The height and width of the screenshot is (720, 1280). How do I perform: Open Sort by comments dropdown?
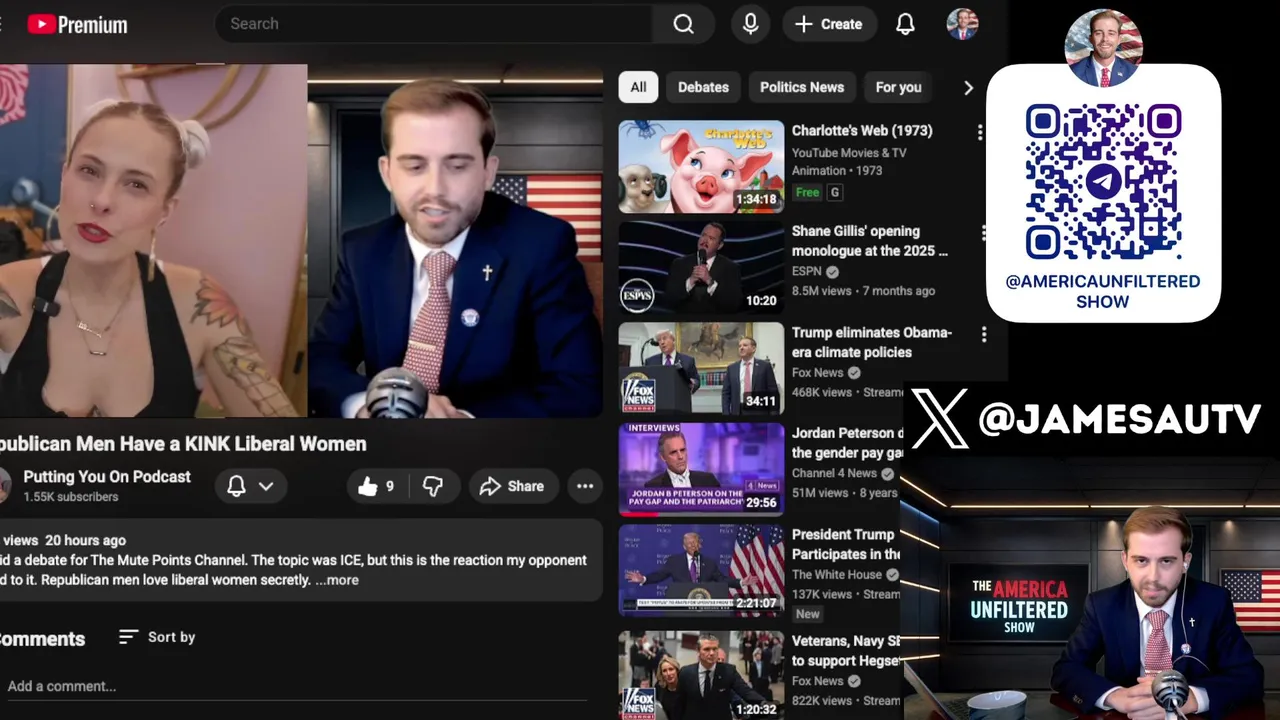point(157,637)
